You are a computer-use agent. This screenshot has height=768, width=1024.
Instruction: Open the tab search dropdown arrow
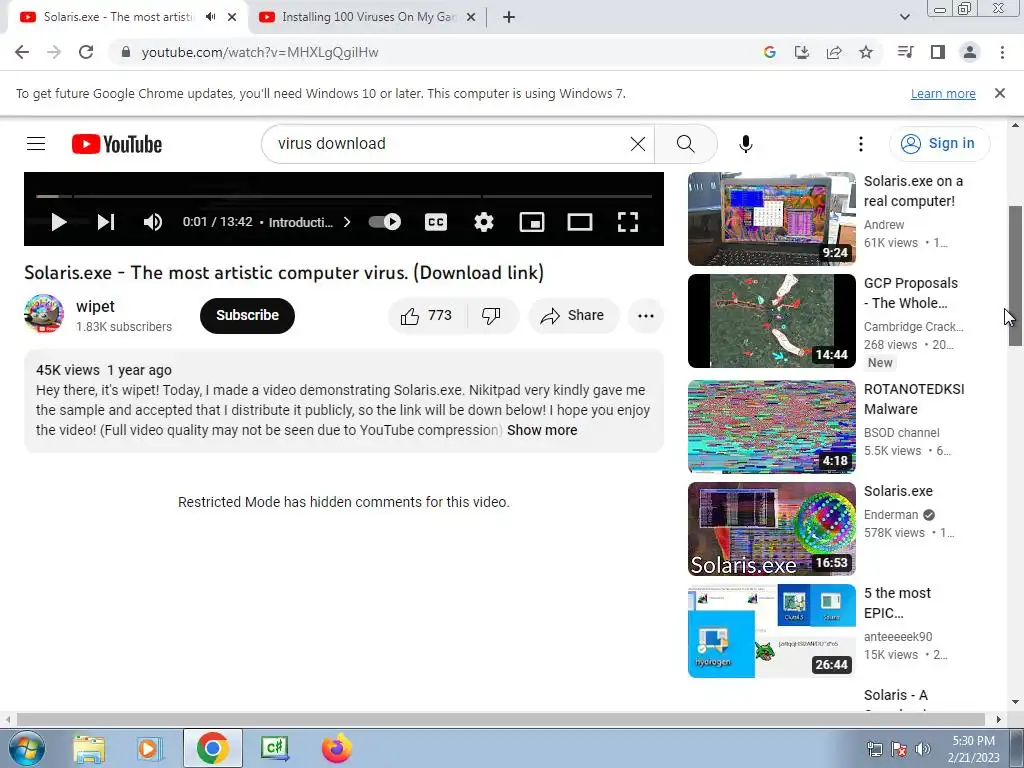(x=904, y=17)
